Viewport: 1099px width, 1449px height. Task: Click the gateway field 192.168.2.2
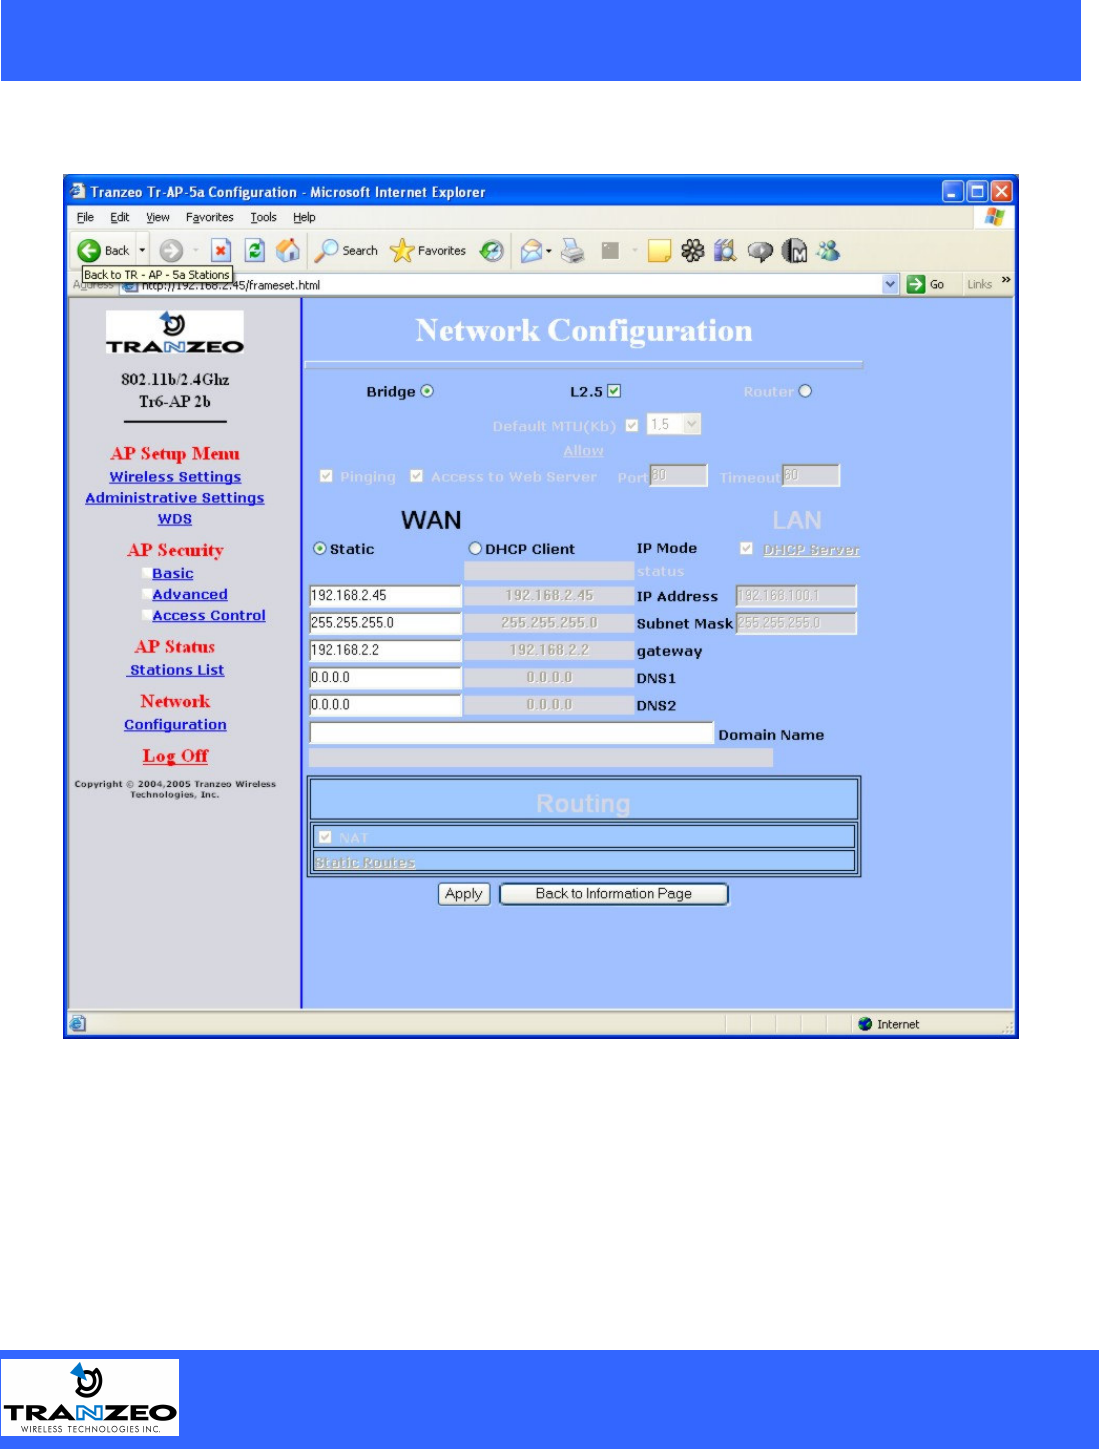pyautogui.click(x=385, y=650)
